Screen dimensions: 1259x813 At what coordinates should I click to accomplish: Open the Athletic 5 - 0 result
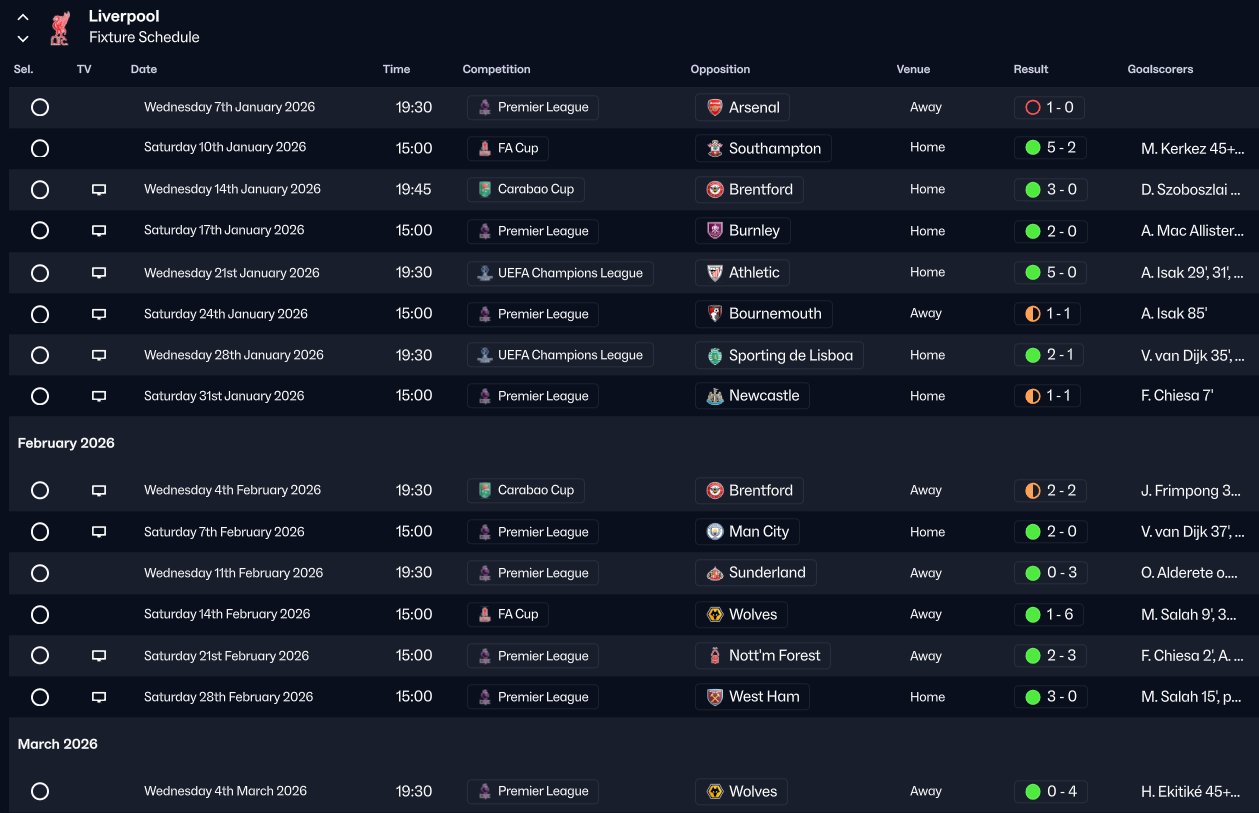click(1049, 272)
